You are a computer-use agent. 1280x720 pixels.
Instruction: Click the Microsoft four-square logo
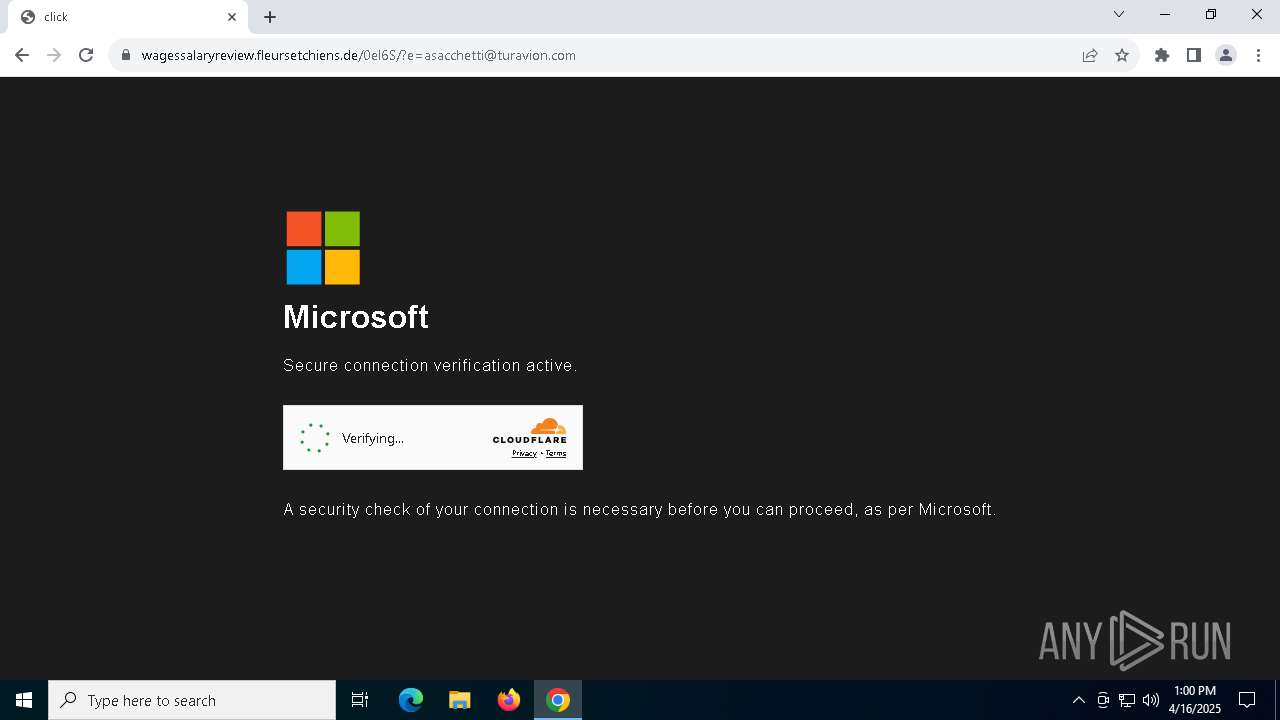(x=323, y=248)
